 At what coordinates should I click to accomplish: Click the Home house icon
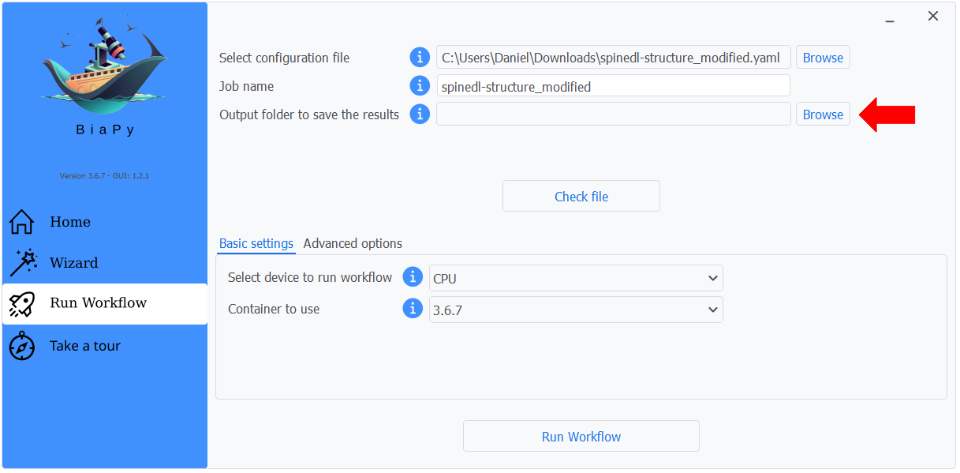coord(22,222)
